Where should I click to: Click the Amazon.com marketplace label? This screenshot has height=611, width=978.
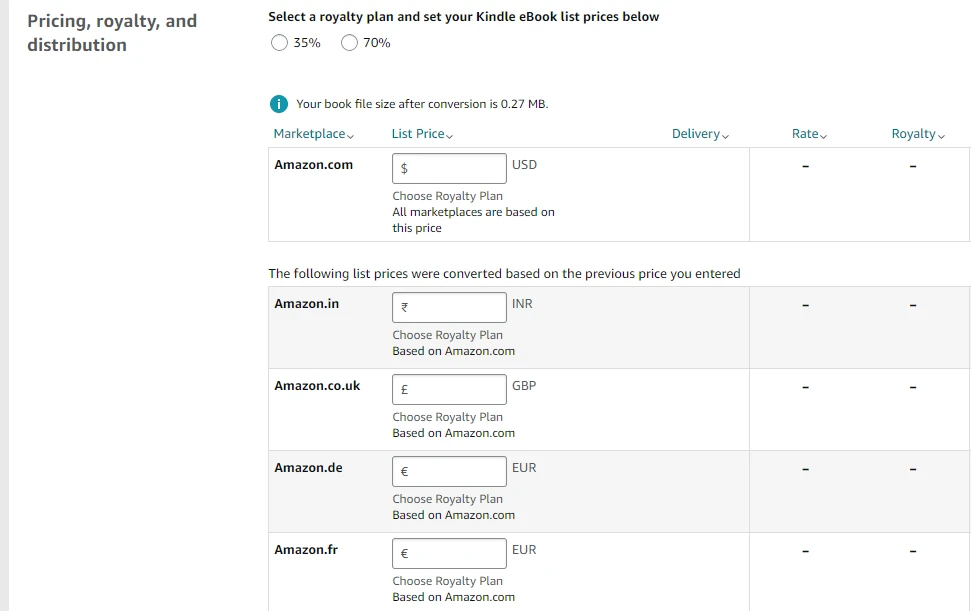pos(313,165)
